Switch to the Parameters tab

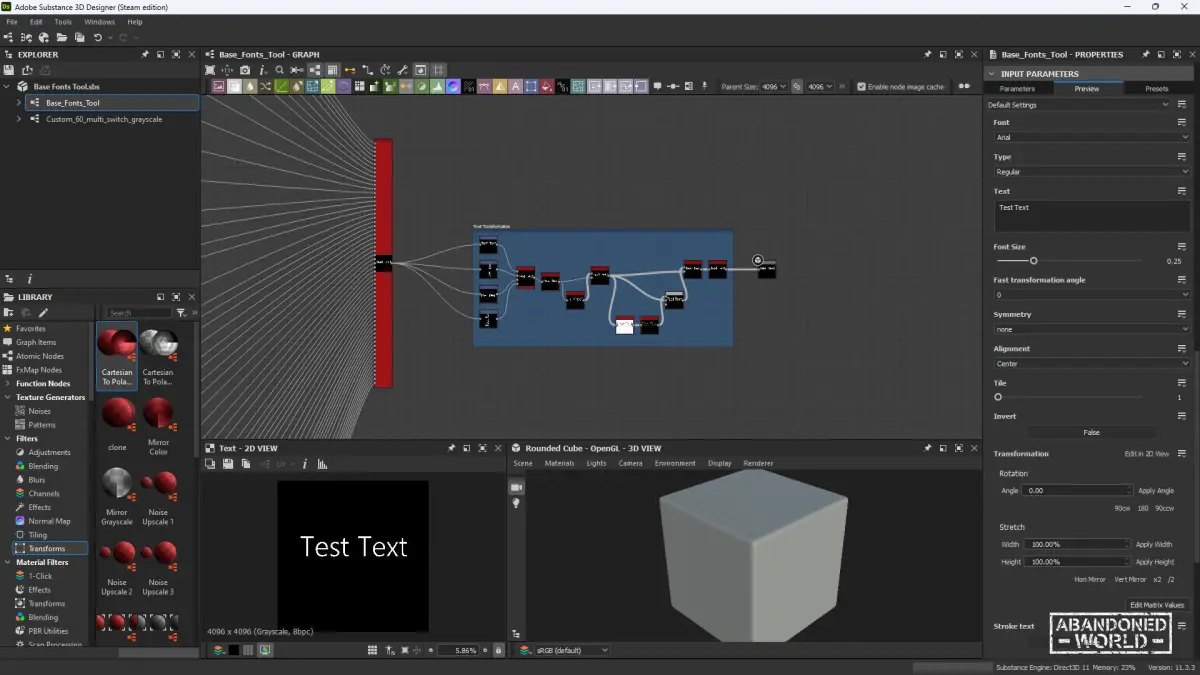[x=1017, y=89]
